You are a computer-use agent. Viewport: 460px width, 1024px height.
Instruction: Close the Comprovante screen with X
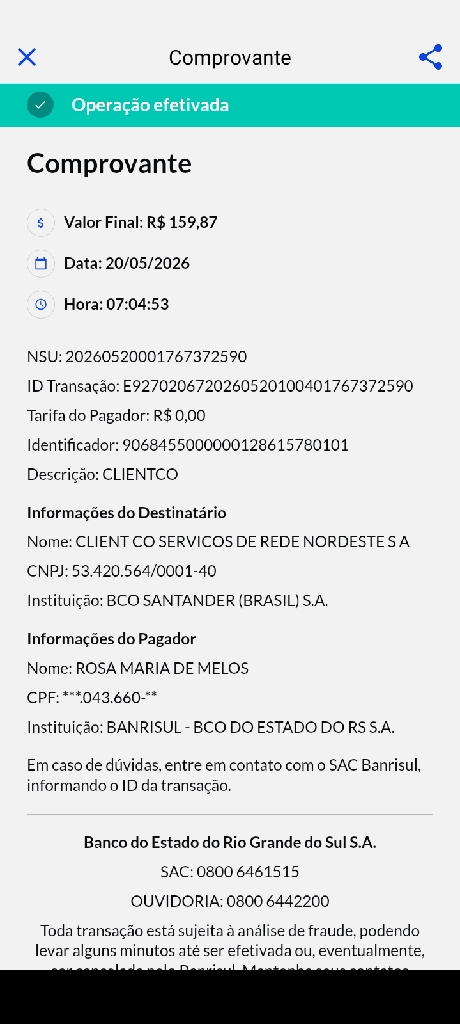(27, 57)
